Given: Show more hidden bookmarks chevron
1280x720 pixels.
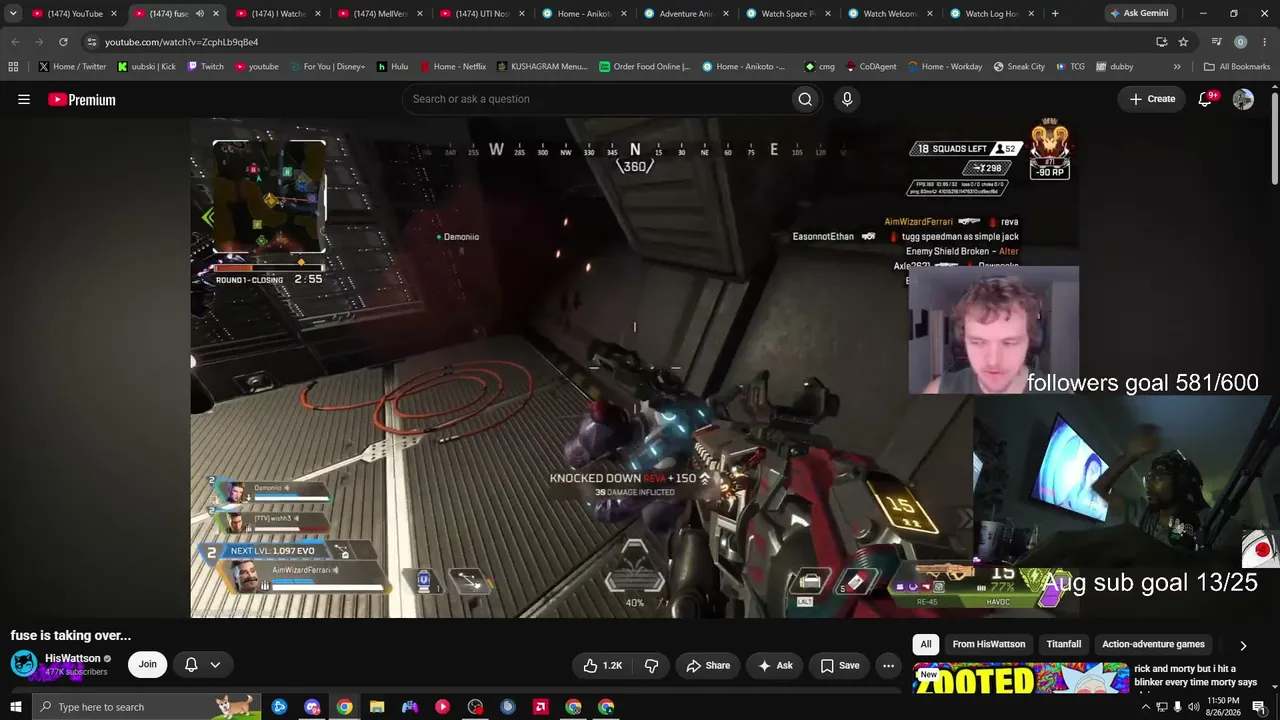Looking at the screenshot, I should [x=1177, y=67].
